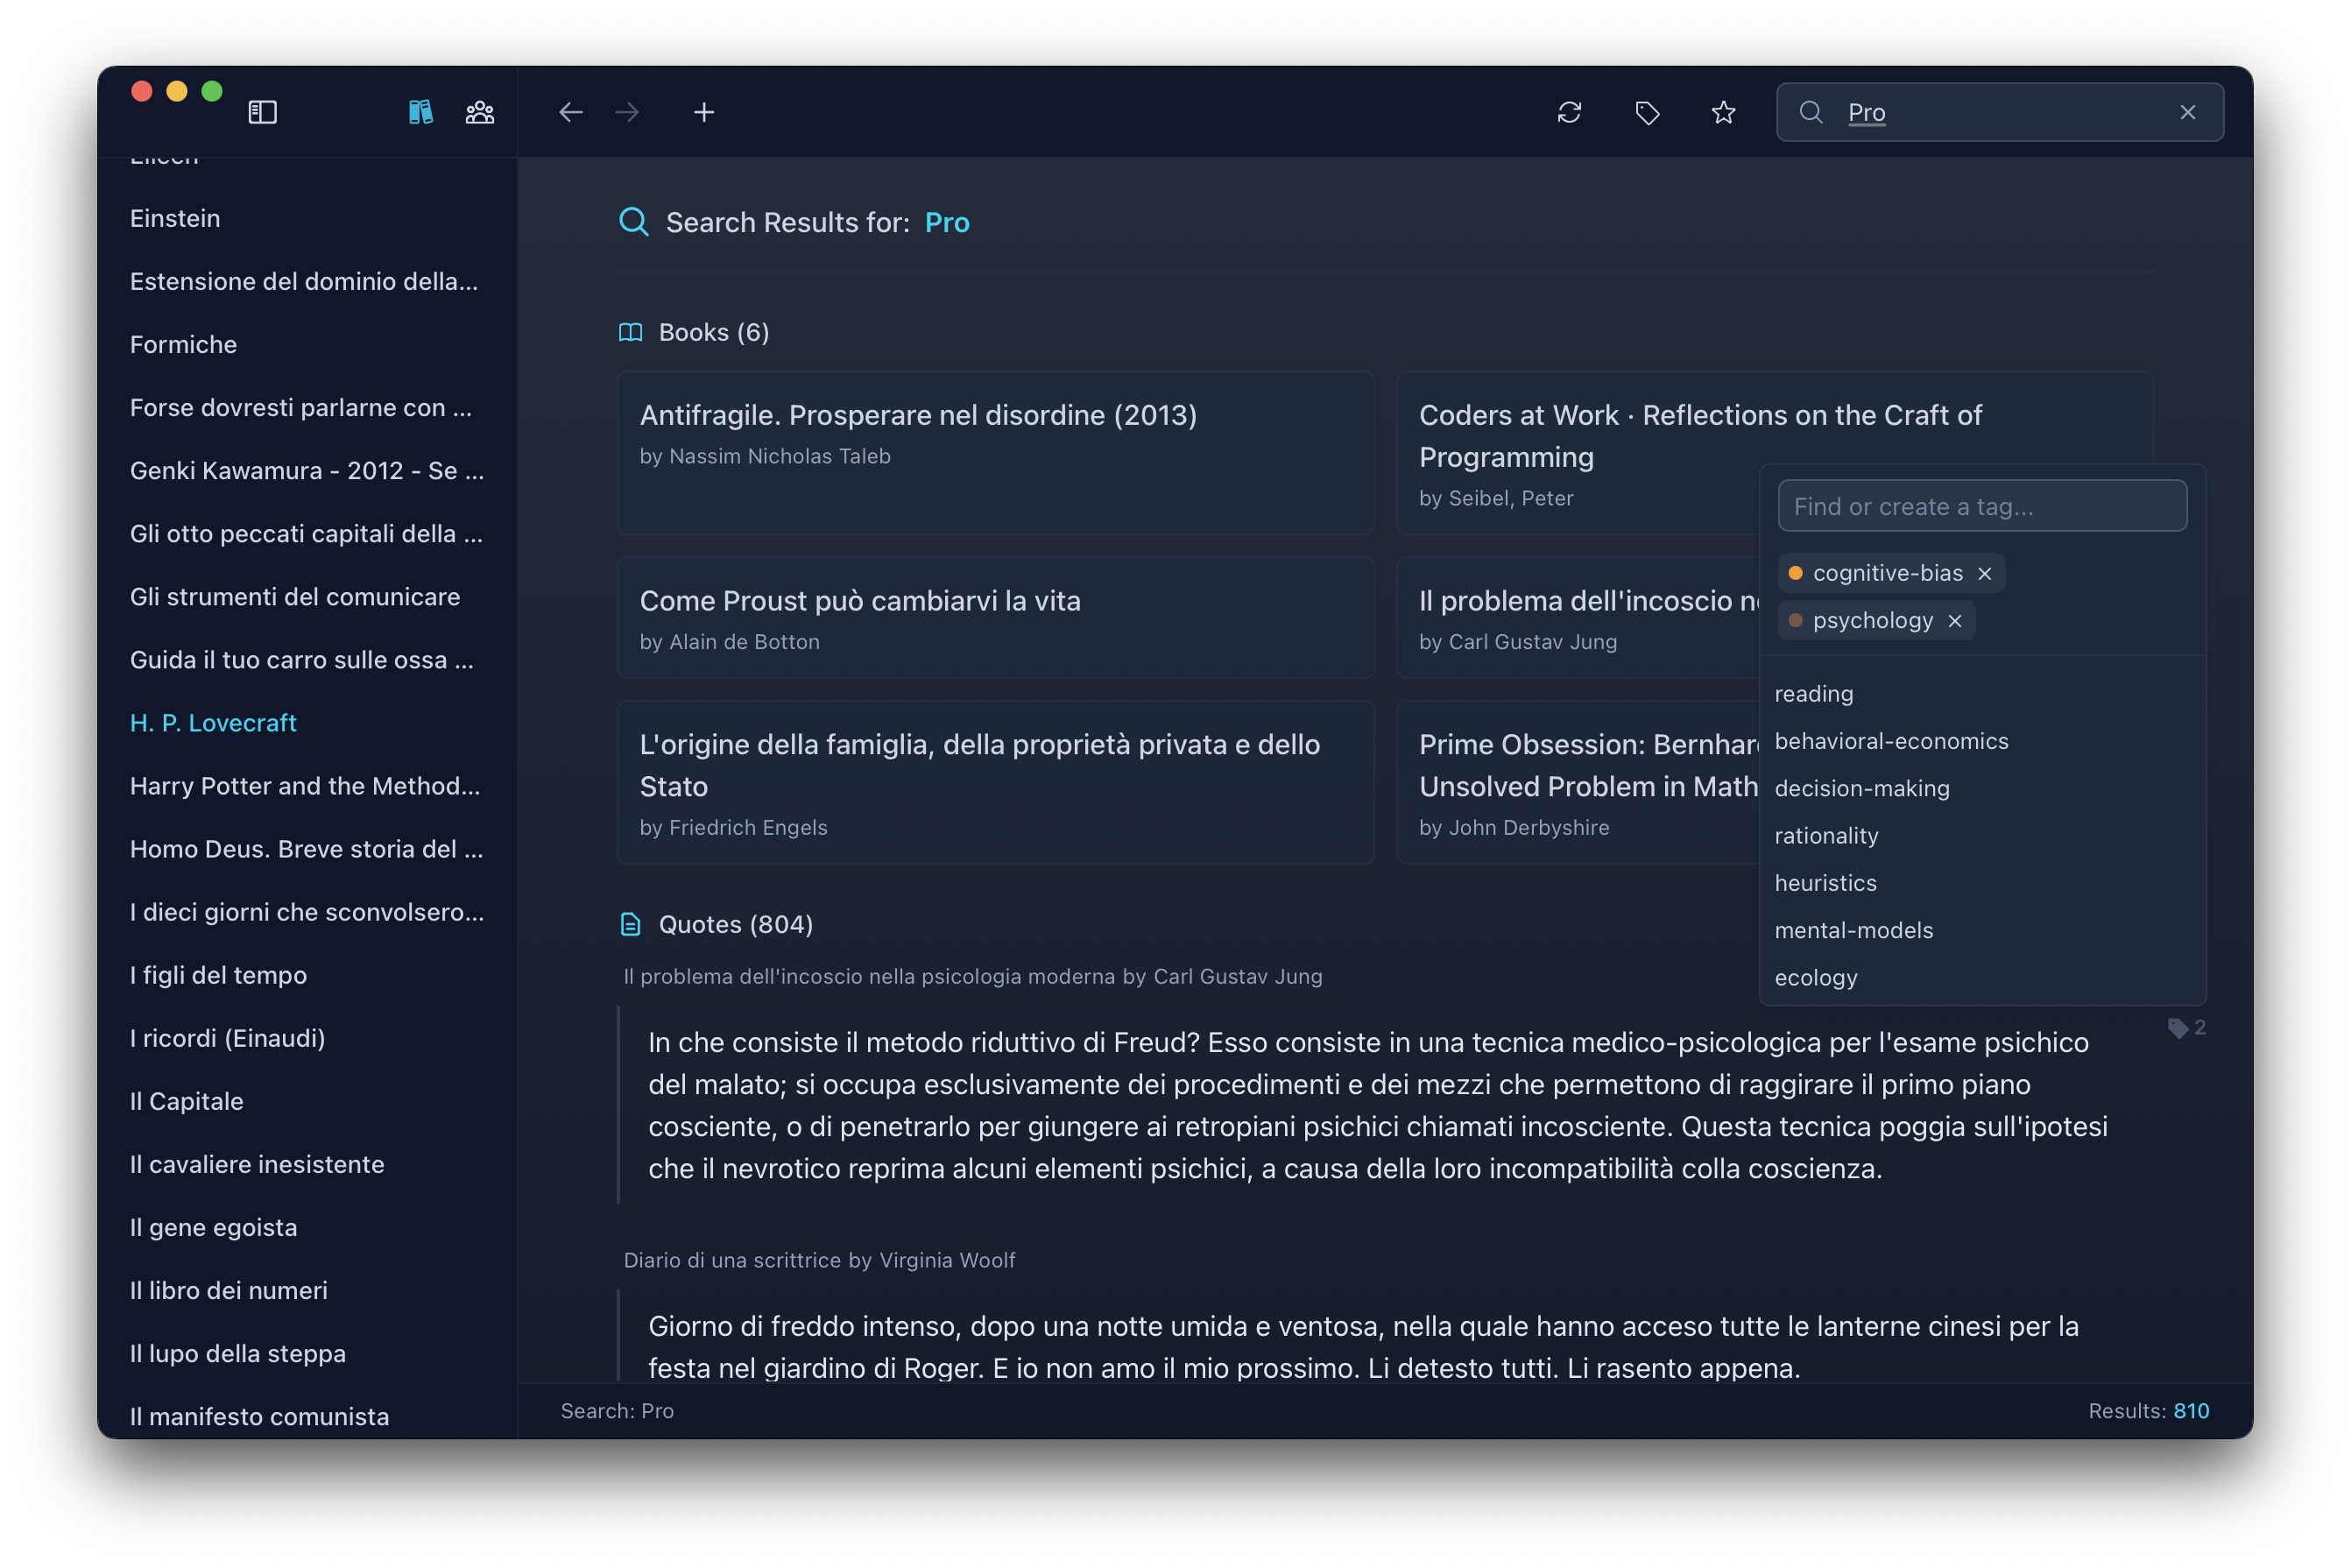The height and width of the screenshot is (1568, 2351).
Task: Remove the psychology tag
Action: click(1955, 621)
